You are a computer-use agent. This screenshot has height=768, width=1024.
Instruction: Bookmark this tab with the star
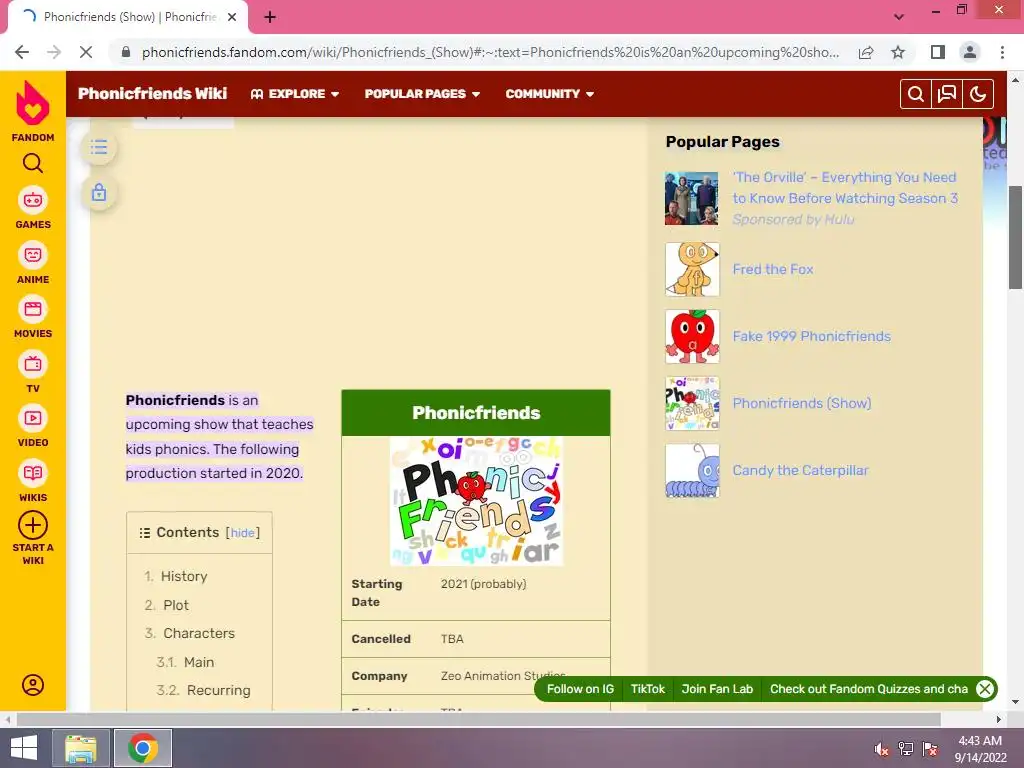click(x=898, y=52)
